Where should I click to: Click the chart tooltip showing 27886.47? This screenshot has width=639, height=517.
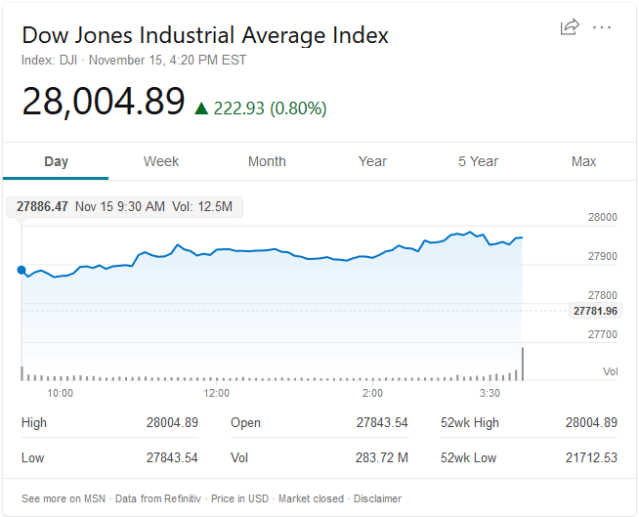coord(125,207)
